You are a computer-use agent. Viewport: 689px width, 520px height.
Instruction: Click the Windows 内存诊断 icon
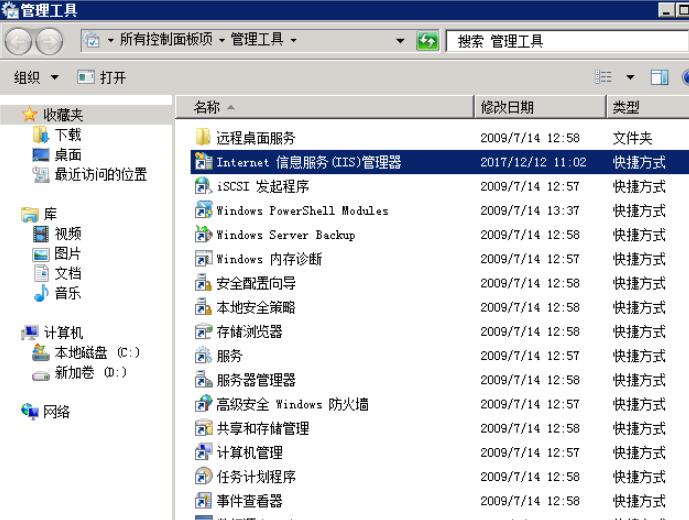point(203,258)
